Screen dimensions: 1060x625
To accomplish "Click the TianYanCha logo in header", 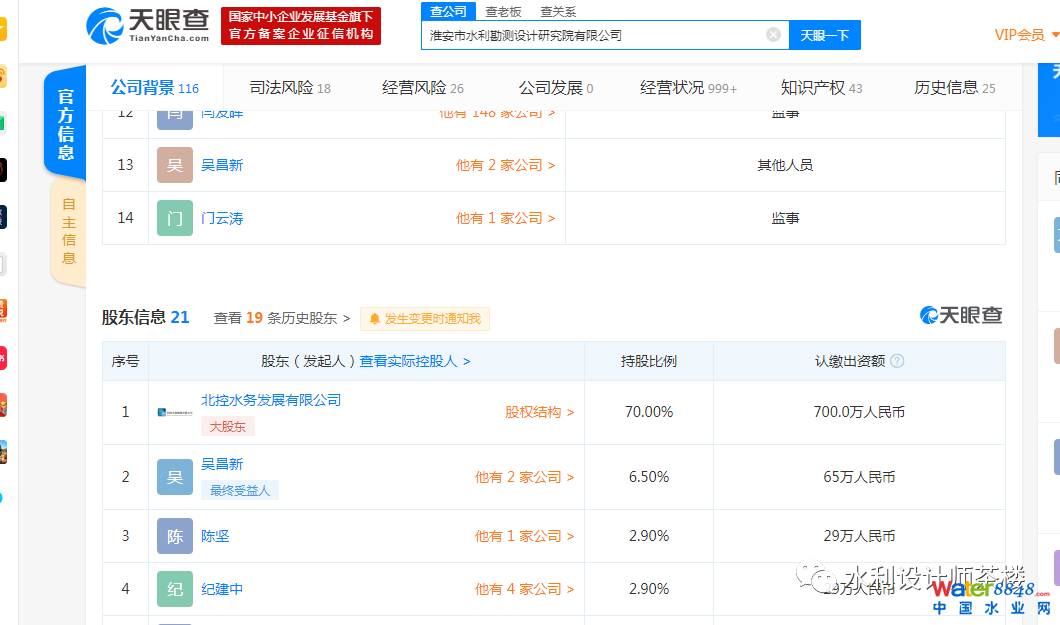I will (148, 26).
